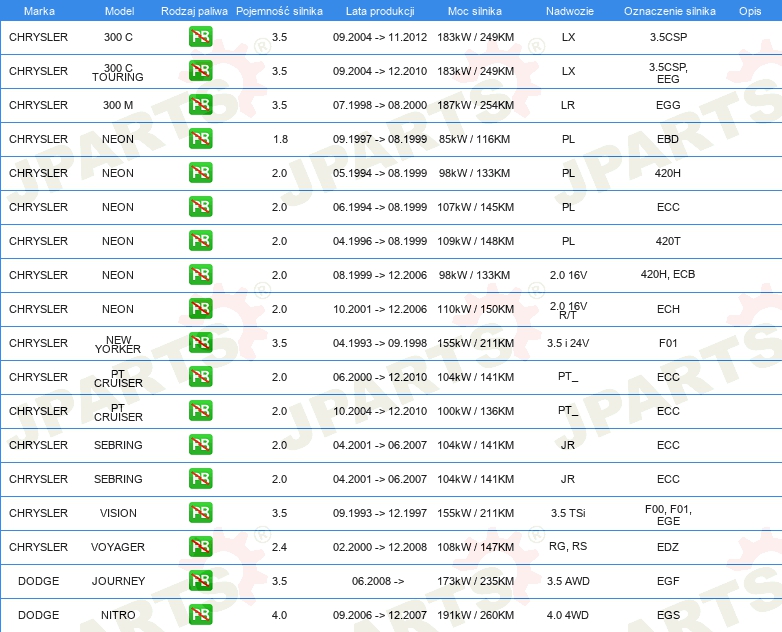
Task: Click fuel icon in the VOYAGER row
Action: click(x=200, y=546)
